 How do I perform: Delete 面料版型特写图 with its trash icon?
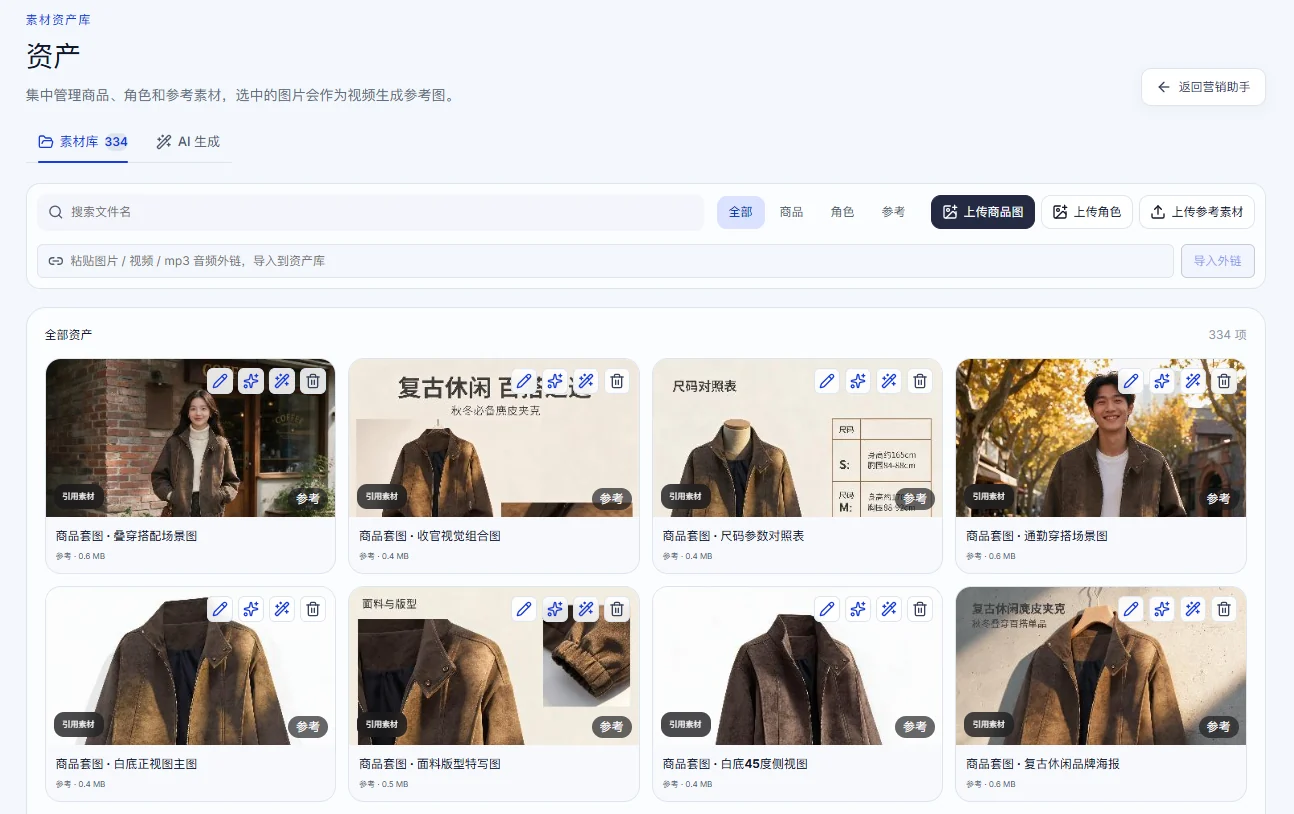(617, 609)
